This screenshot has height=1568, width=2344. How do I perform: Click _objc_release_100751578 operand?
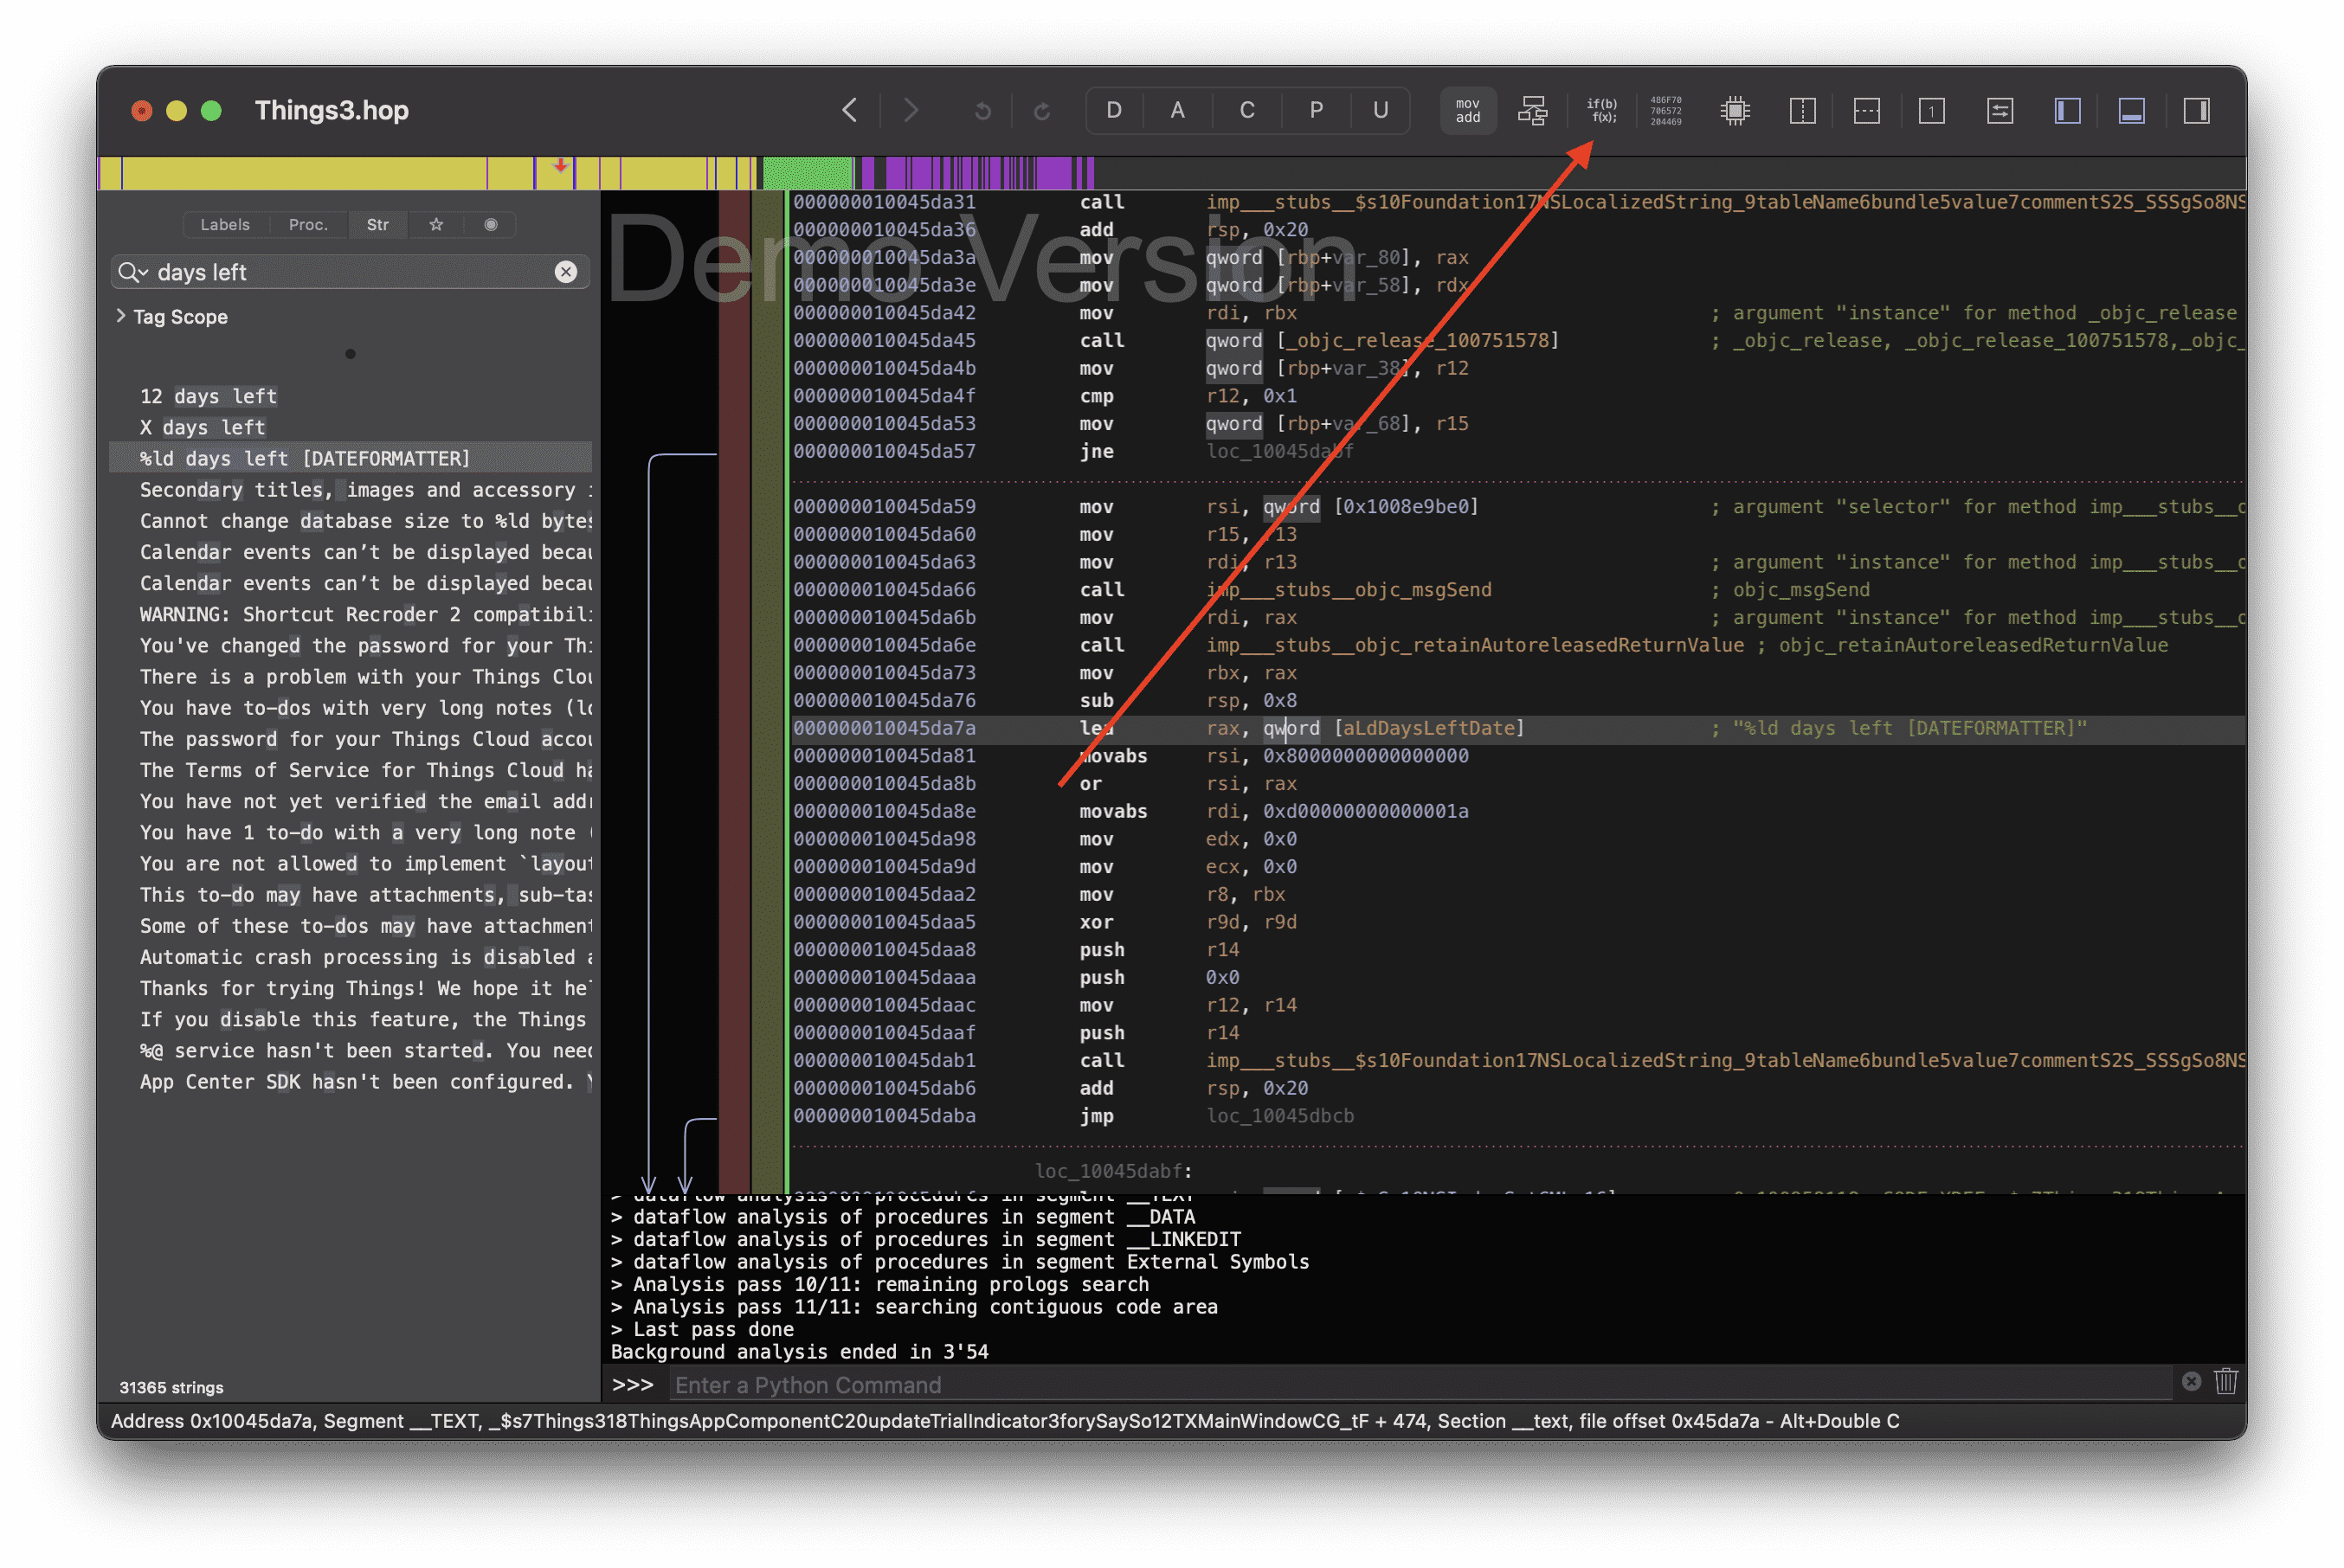point(1417,340)
